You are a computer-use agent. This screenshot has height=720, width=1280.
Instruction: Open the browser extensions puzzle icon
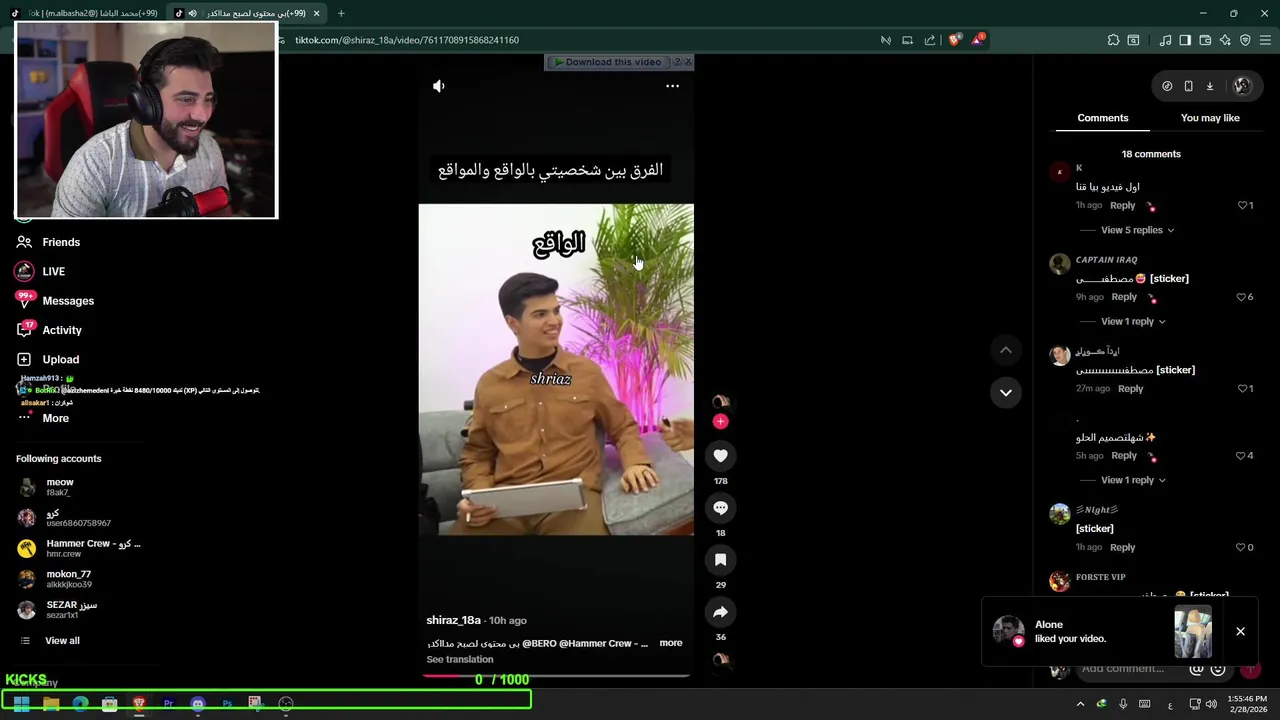1113,40
